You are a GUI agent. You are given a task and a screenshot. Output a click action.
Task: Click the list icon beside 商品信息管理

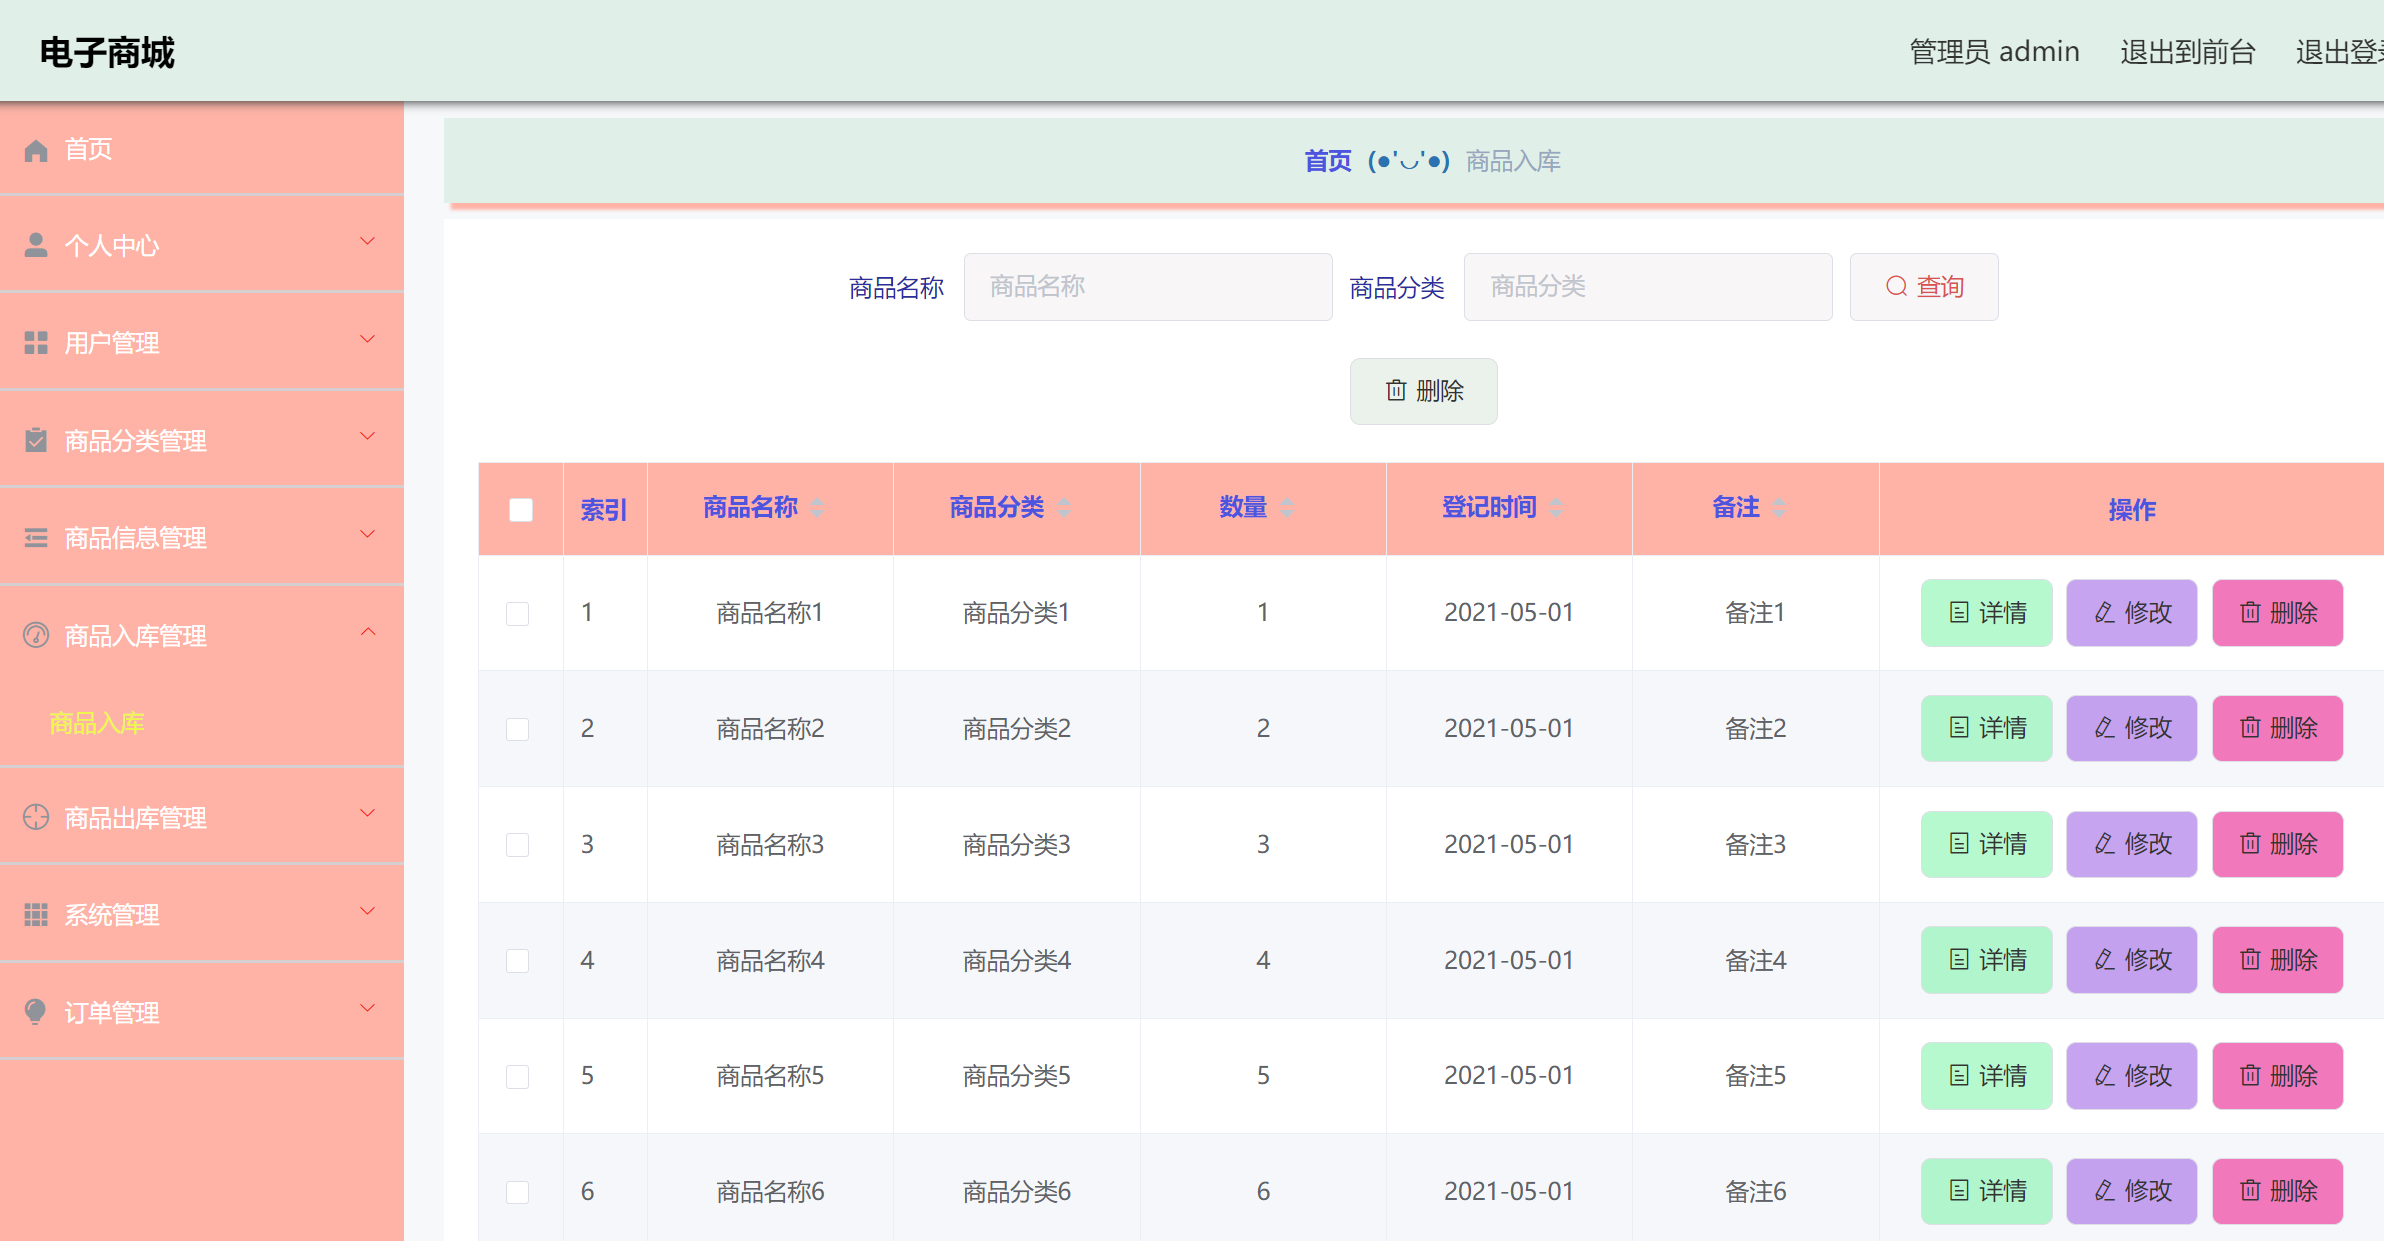click(36, 538)
